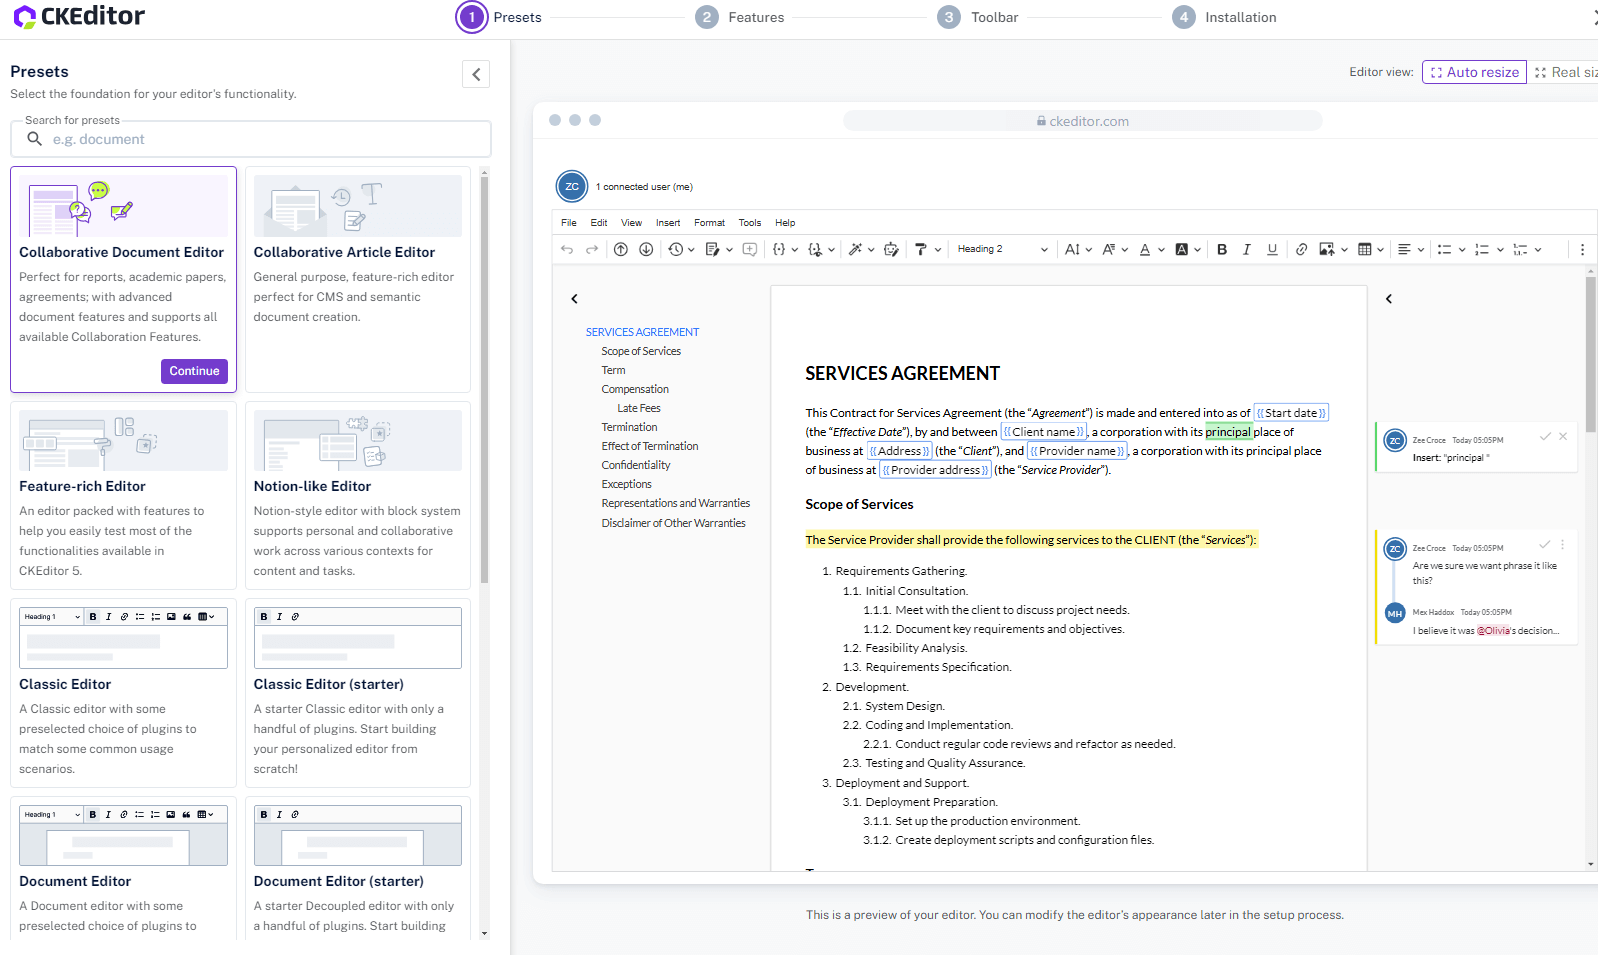
Task: Click the insert link icon
Action: [x=1301, y=250]
